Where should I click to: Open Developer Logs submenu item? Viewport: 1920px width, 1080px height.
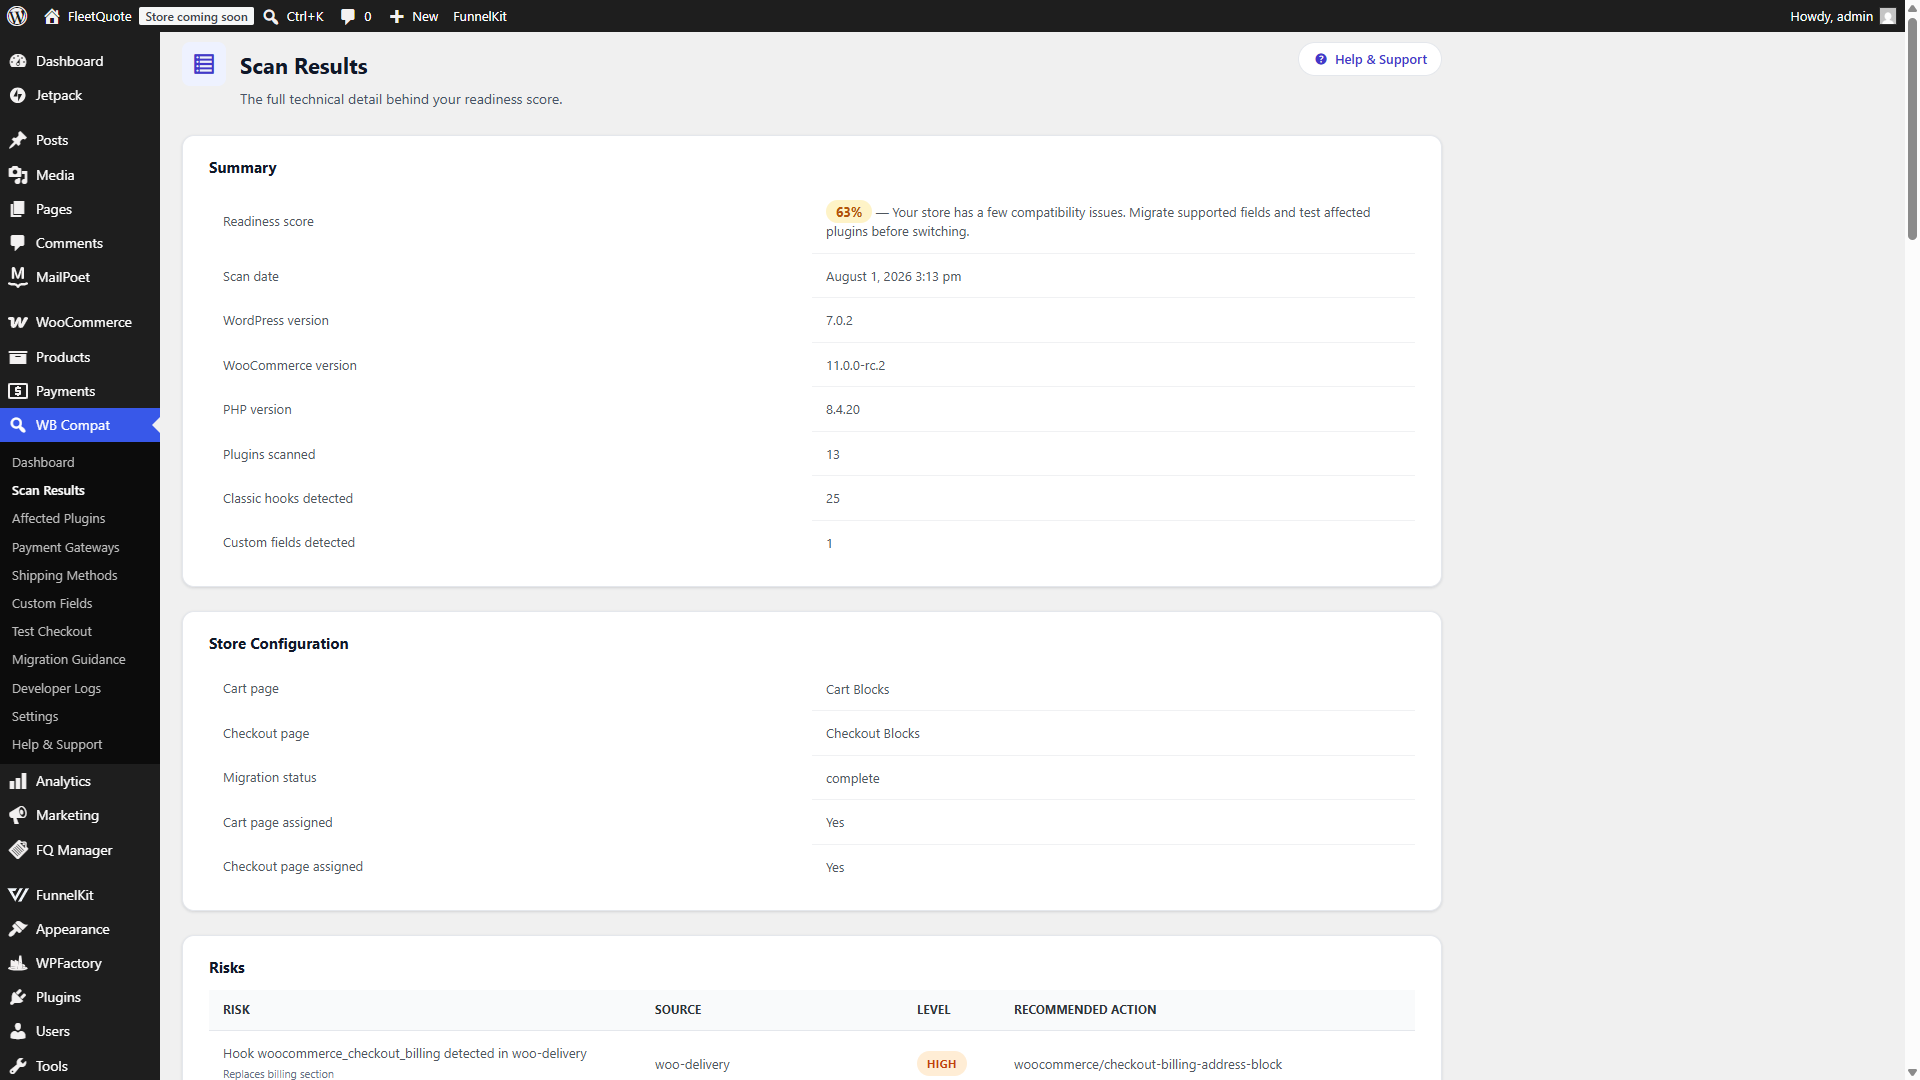pos(56,688)
